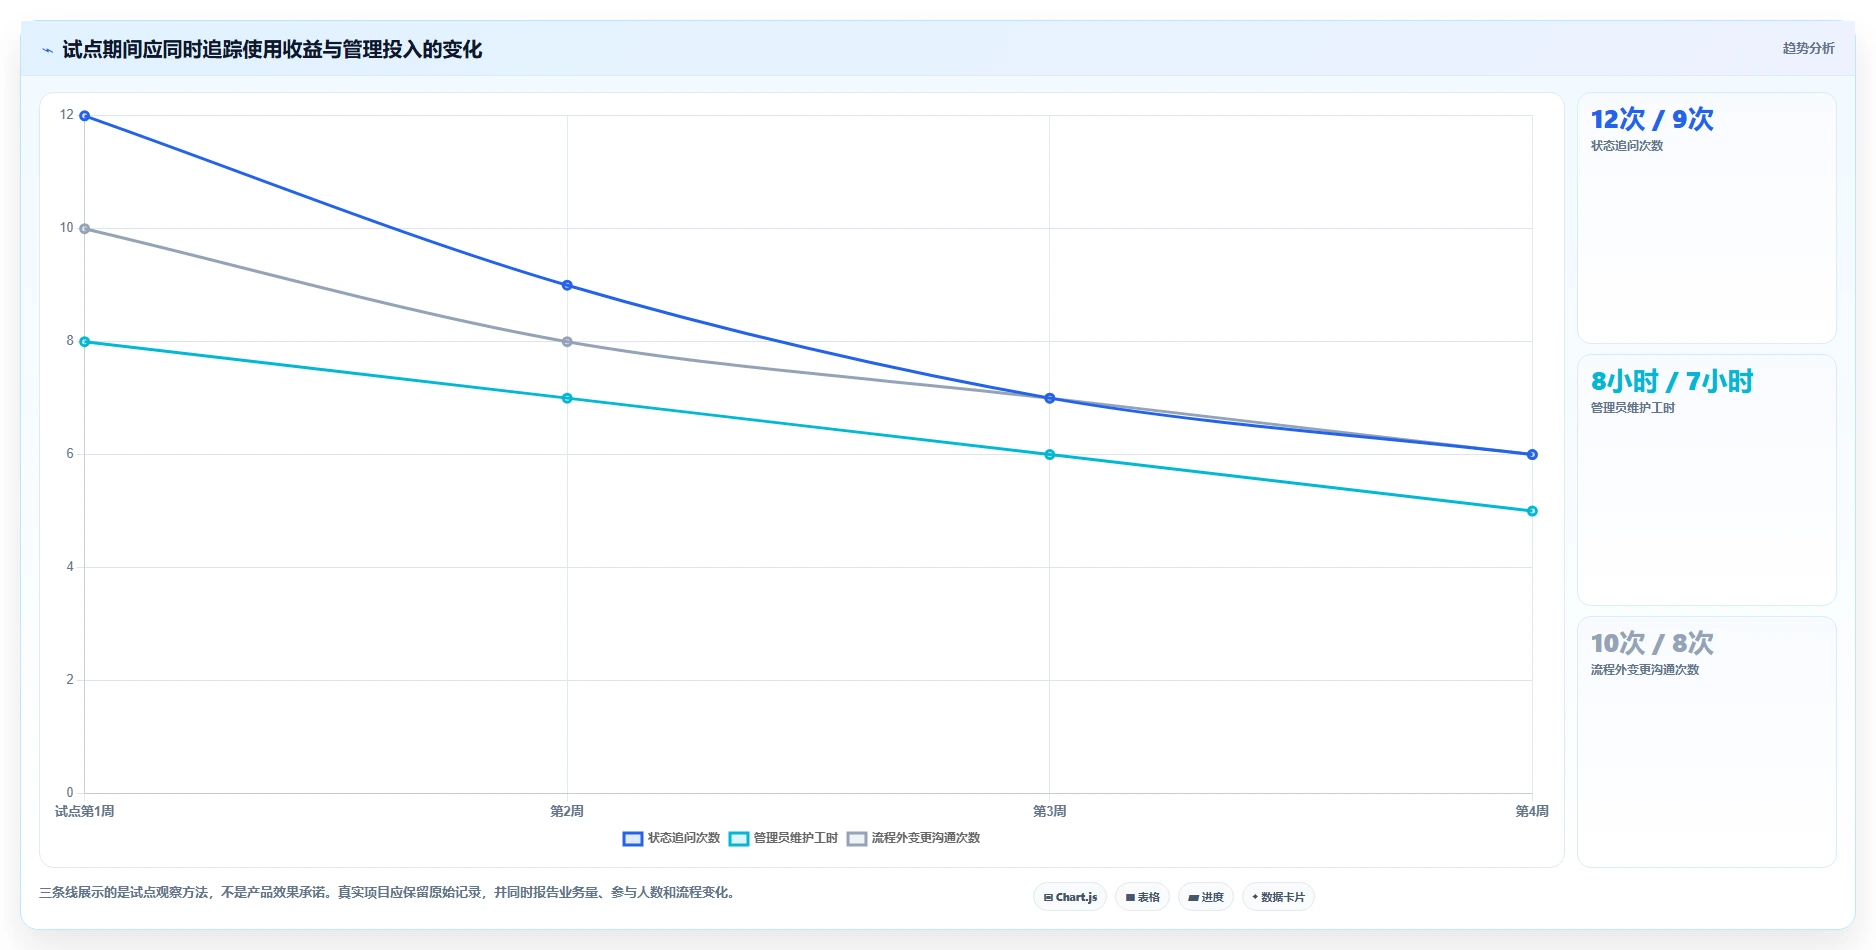Screen dimensions: 1876x950
Task: Click the 试点第1周 x-axis label
Action: [85, 811]
